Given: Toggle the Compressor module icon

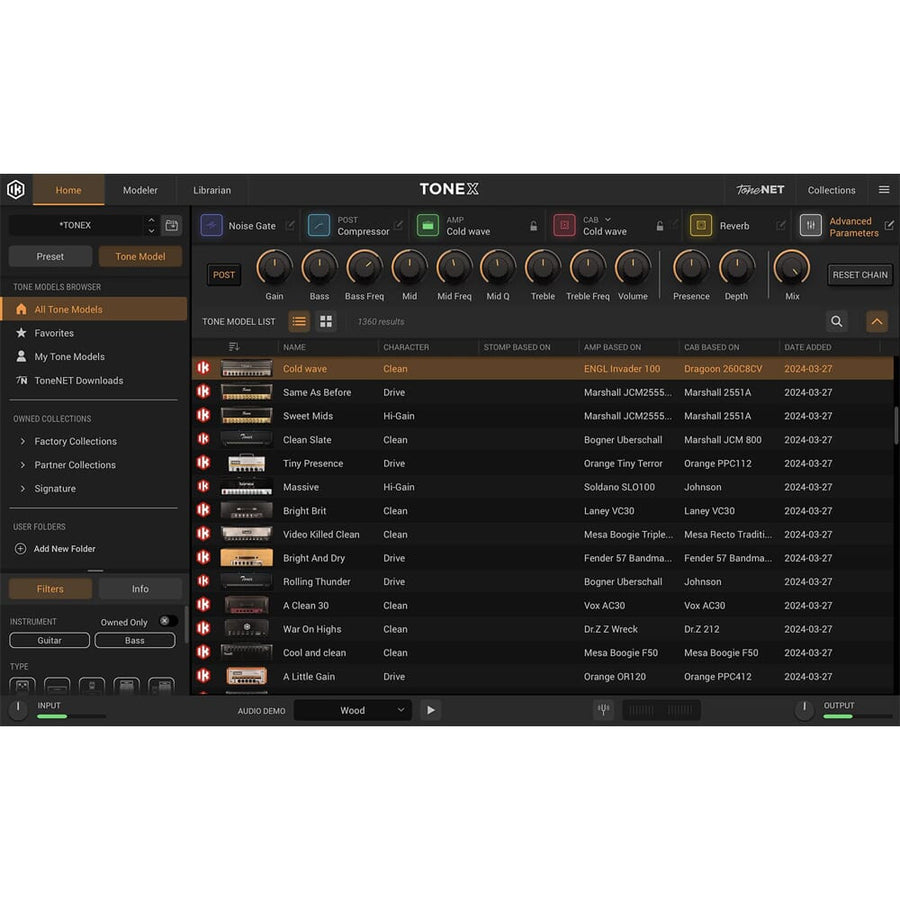Looking at the screenshot, I should [319, 226].
